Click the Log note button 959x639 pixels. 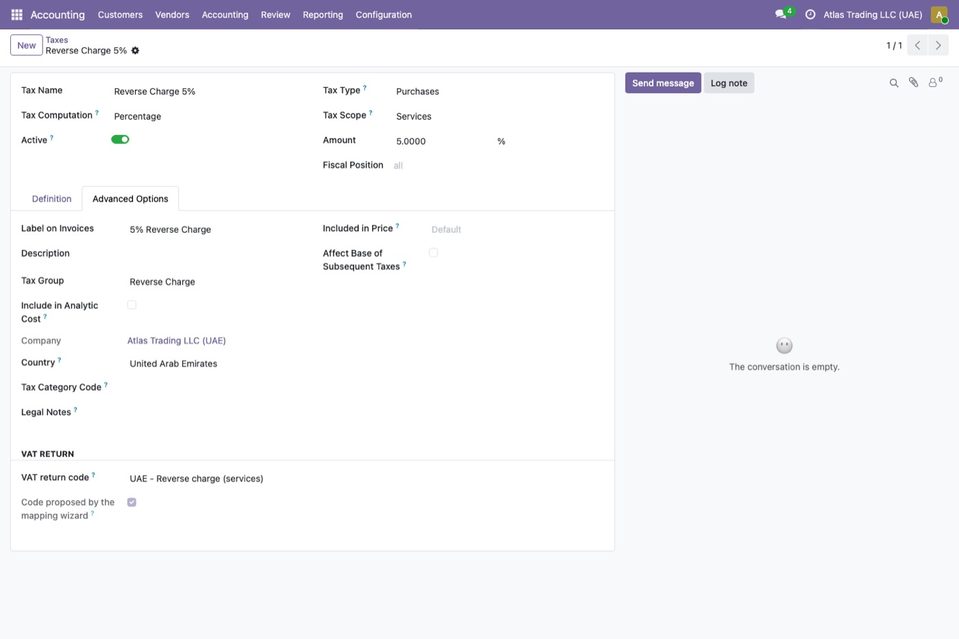(x=728, y=83)
